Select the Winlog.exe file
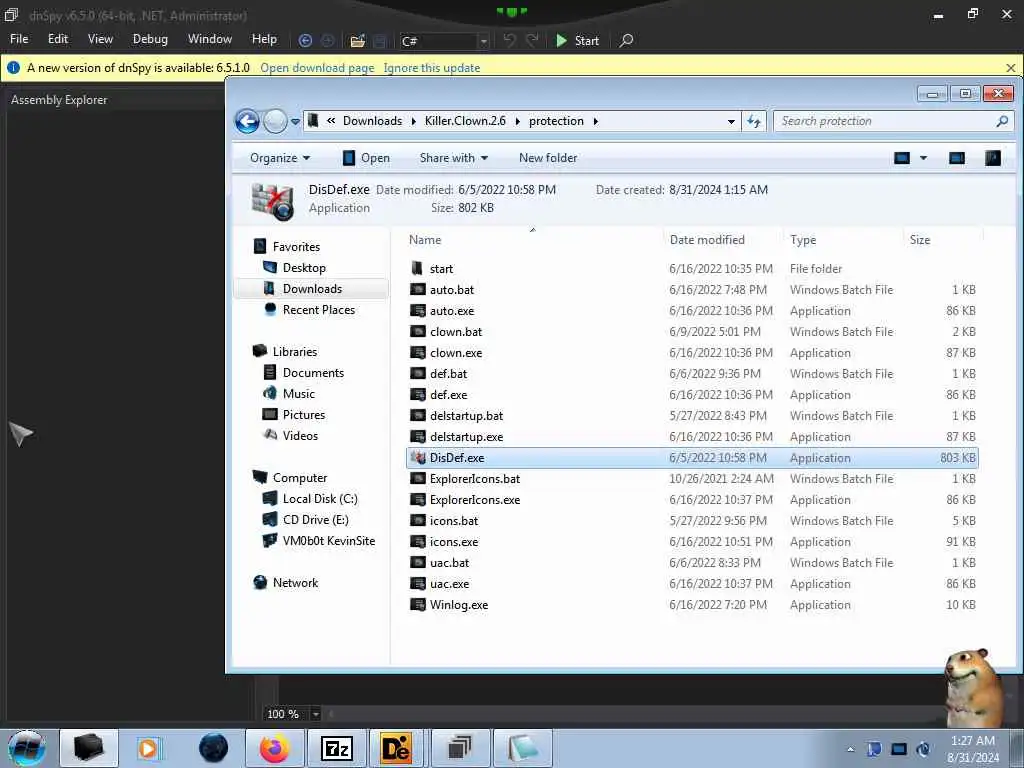This screenshot has height=768, width=1024. pyautogui.click(x=692, y=605)
